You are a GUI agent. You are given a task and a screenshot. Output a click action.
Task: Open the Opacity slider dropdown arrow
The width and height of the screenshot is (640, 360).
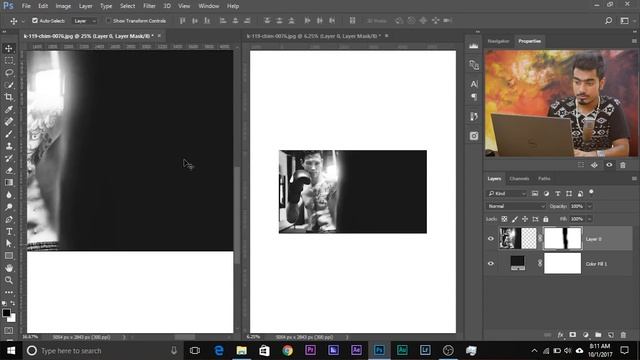click(589, 207)
